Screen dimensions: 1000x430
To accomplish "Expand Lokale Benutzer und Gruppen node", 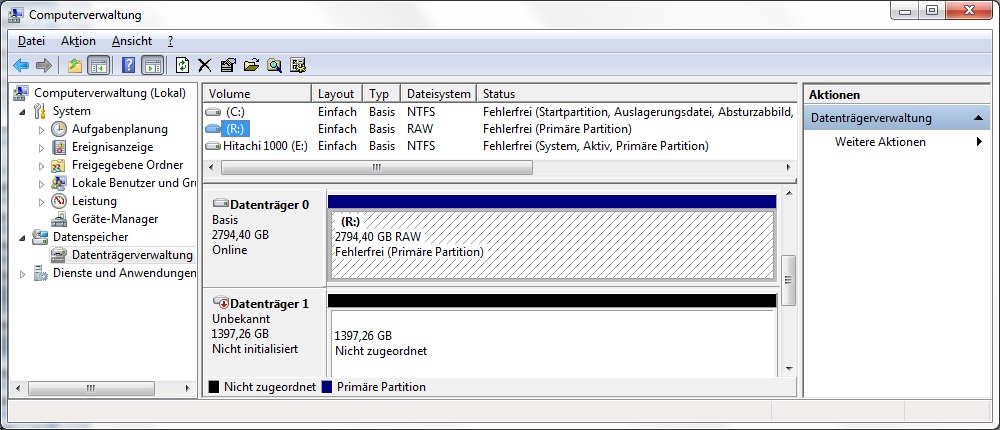I will 41,184.
